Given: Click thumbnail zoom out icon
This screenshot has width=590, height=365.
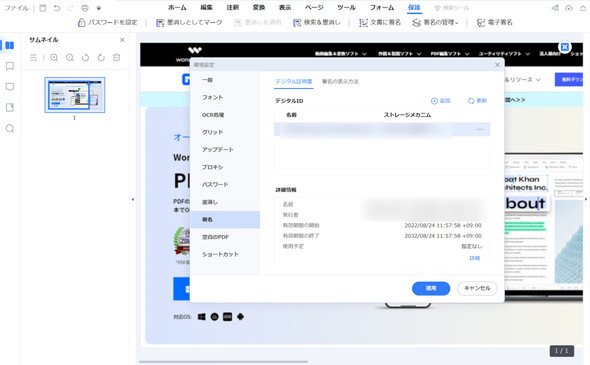Looking at the screenshot, I should (x=70, y=58).
